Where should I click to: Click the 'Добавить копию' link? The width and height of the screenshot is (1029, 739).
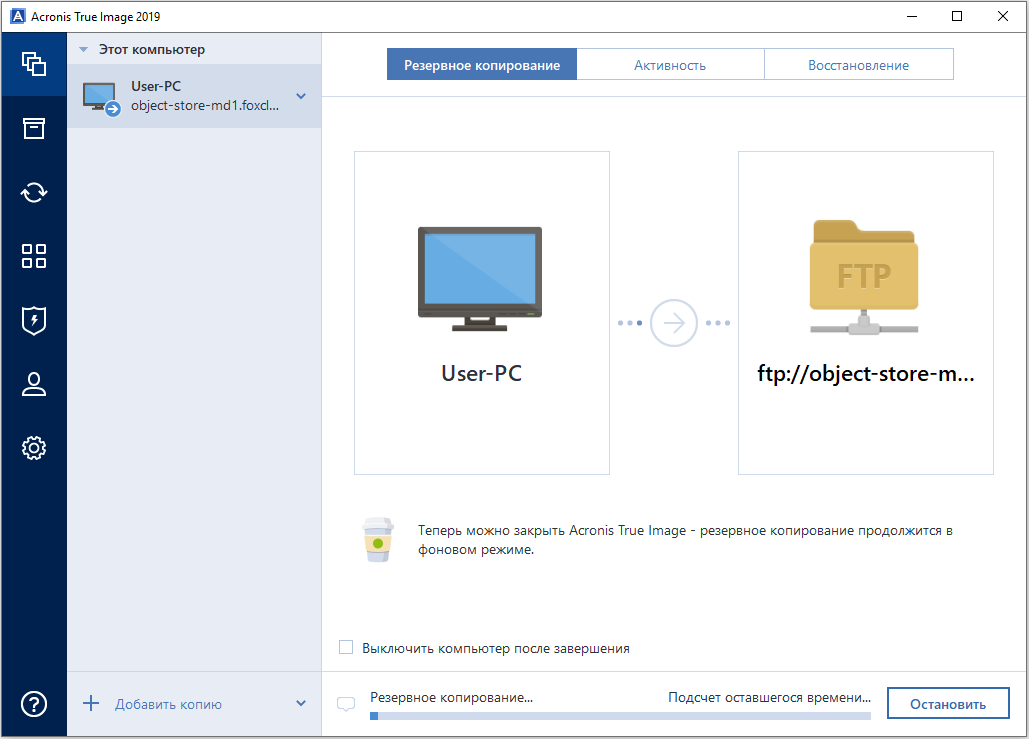pyautogui.click(x=169, y=704)
